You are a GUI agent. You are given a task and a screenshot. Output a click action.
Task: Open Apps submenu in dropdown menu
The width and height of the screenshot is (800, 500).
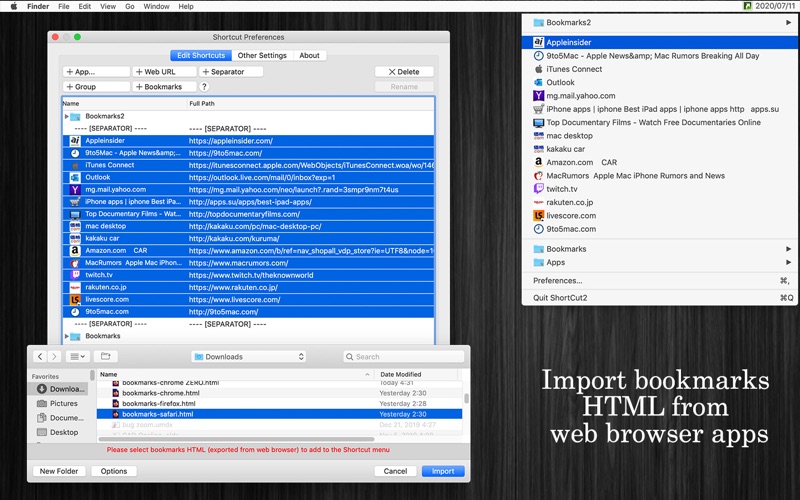click(661, 262)
